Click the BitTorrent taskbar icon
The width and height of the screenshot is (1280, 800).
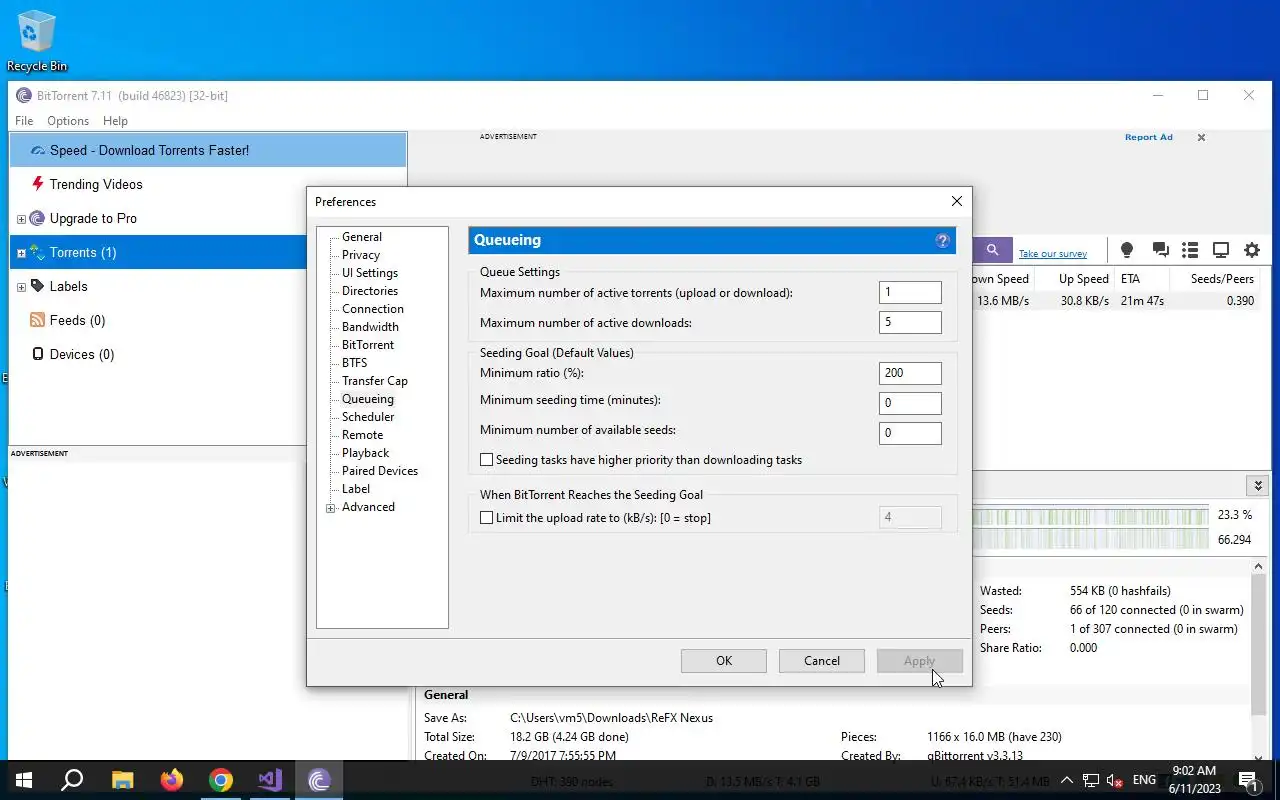click(x=319, y=780)
